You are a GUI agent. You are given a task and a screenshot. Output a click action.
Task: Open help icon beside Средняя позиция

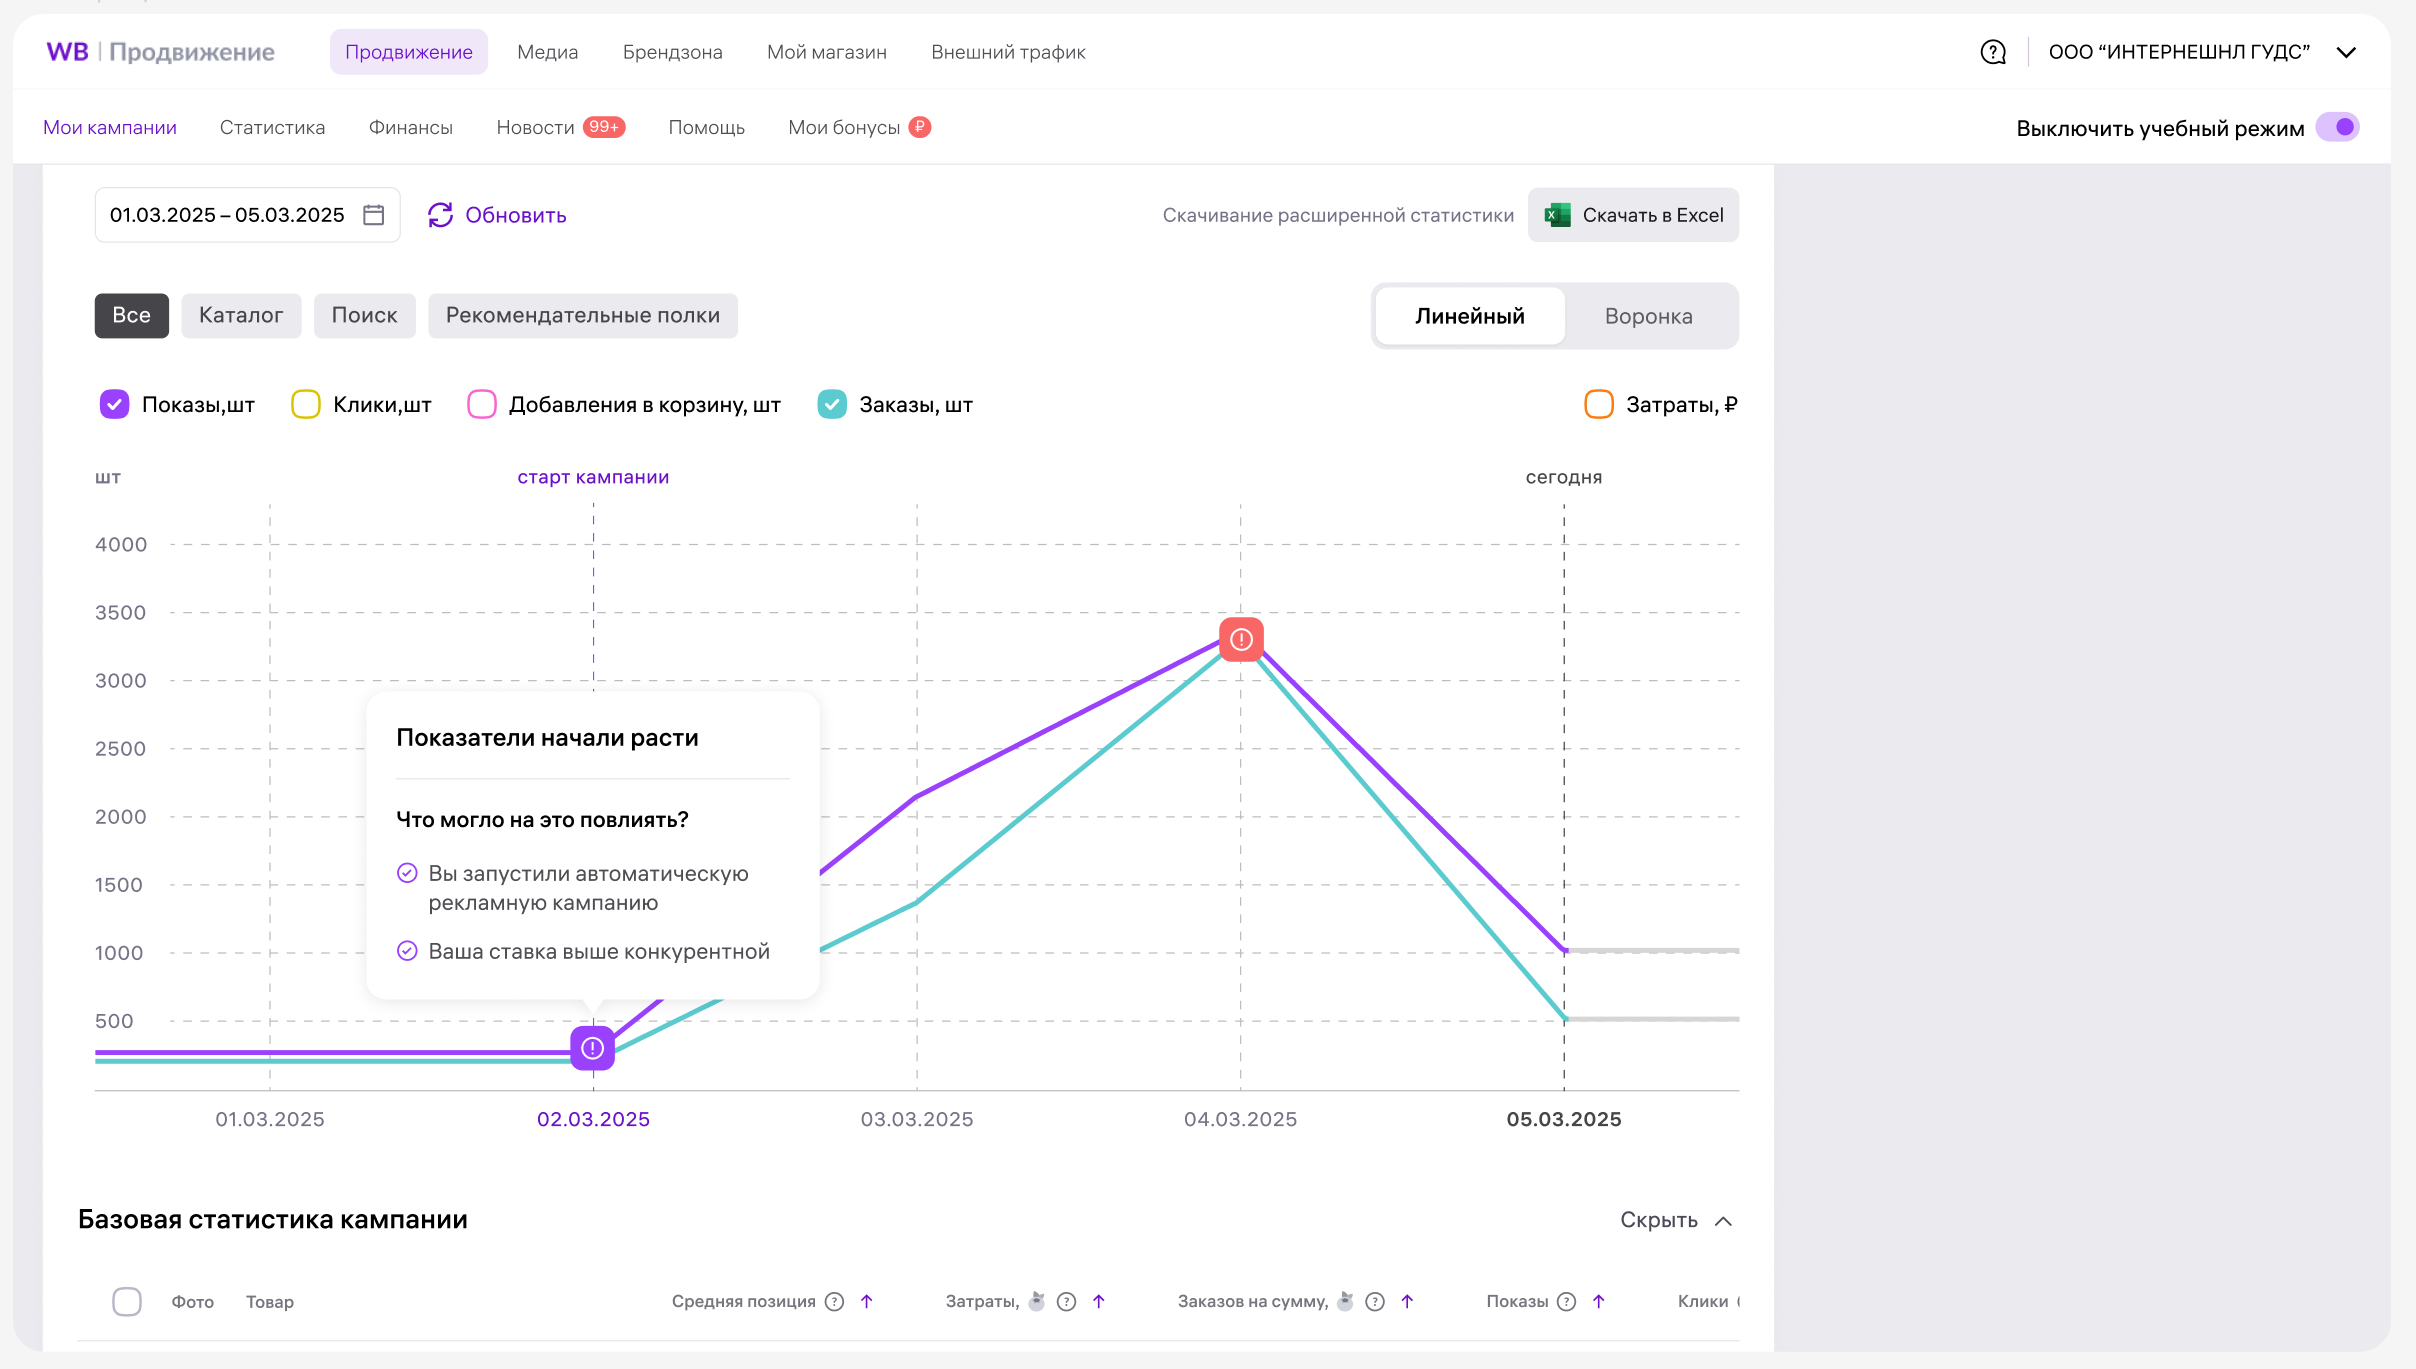835,1301
